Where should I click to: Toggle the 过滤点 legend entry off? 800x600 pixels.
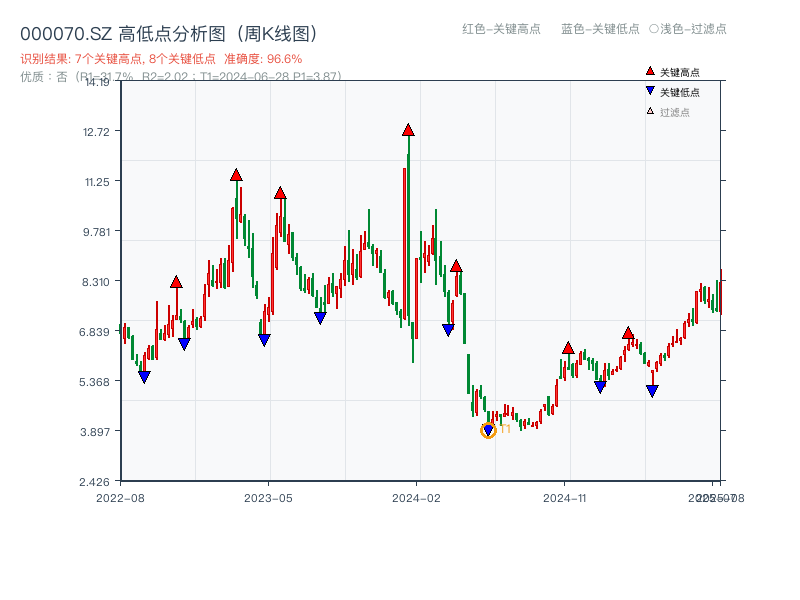click(x=668, y=112)
